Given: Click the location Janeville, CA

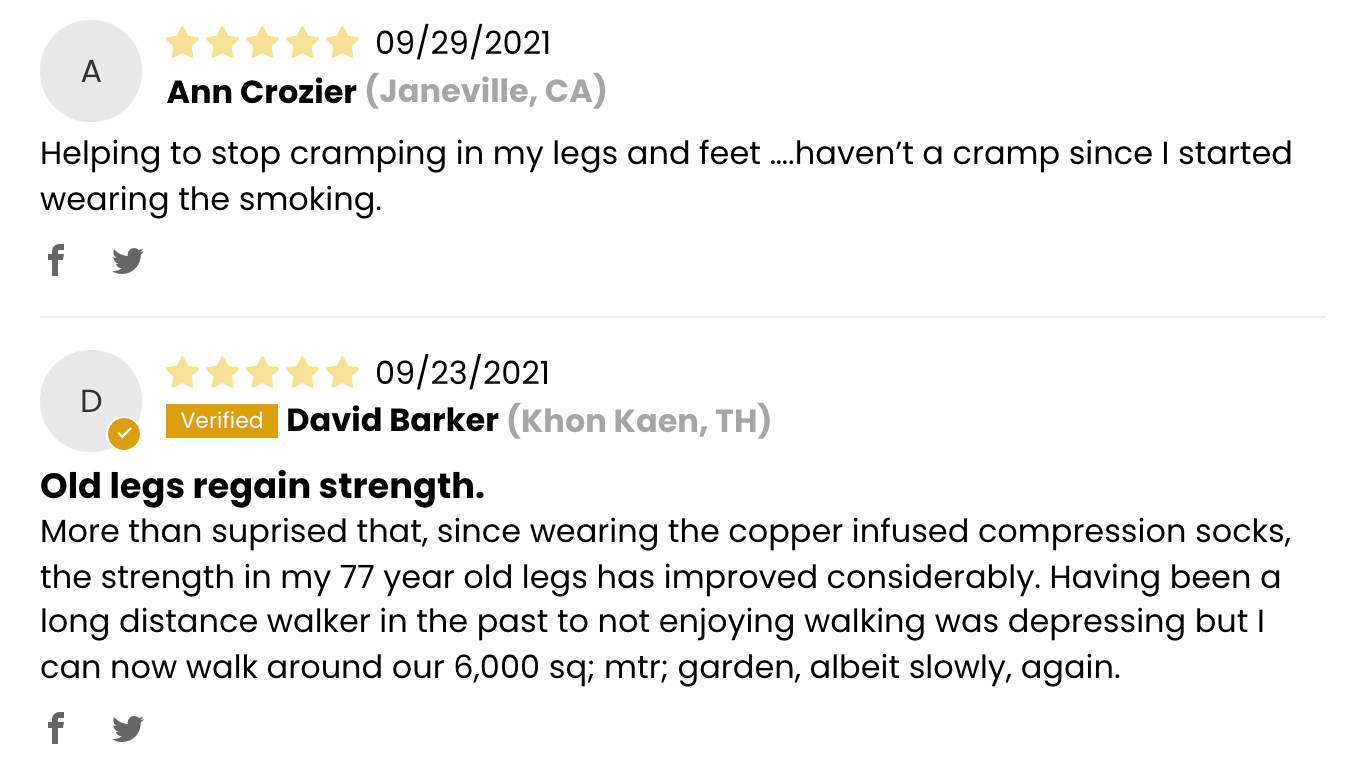Looking at the screenshot, I should coord(486,92).
